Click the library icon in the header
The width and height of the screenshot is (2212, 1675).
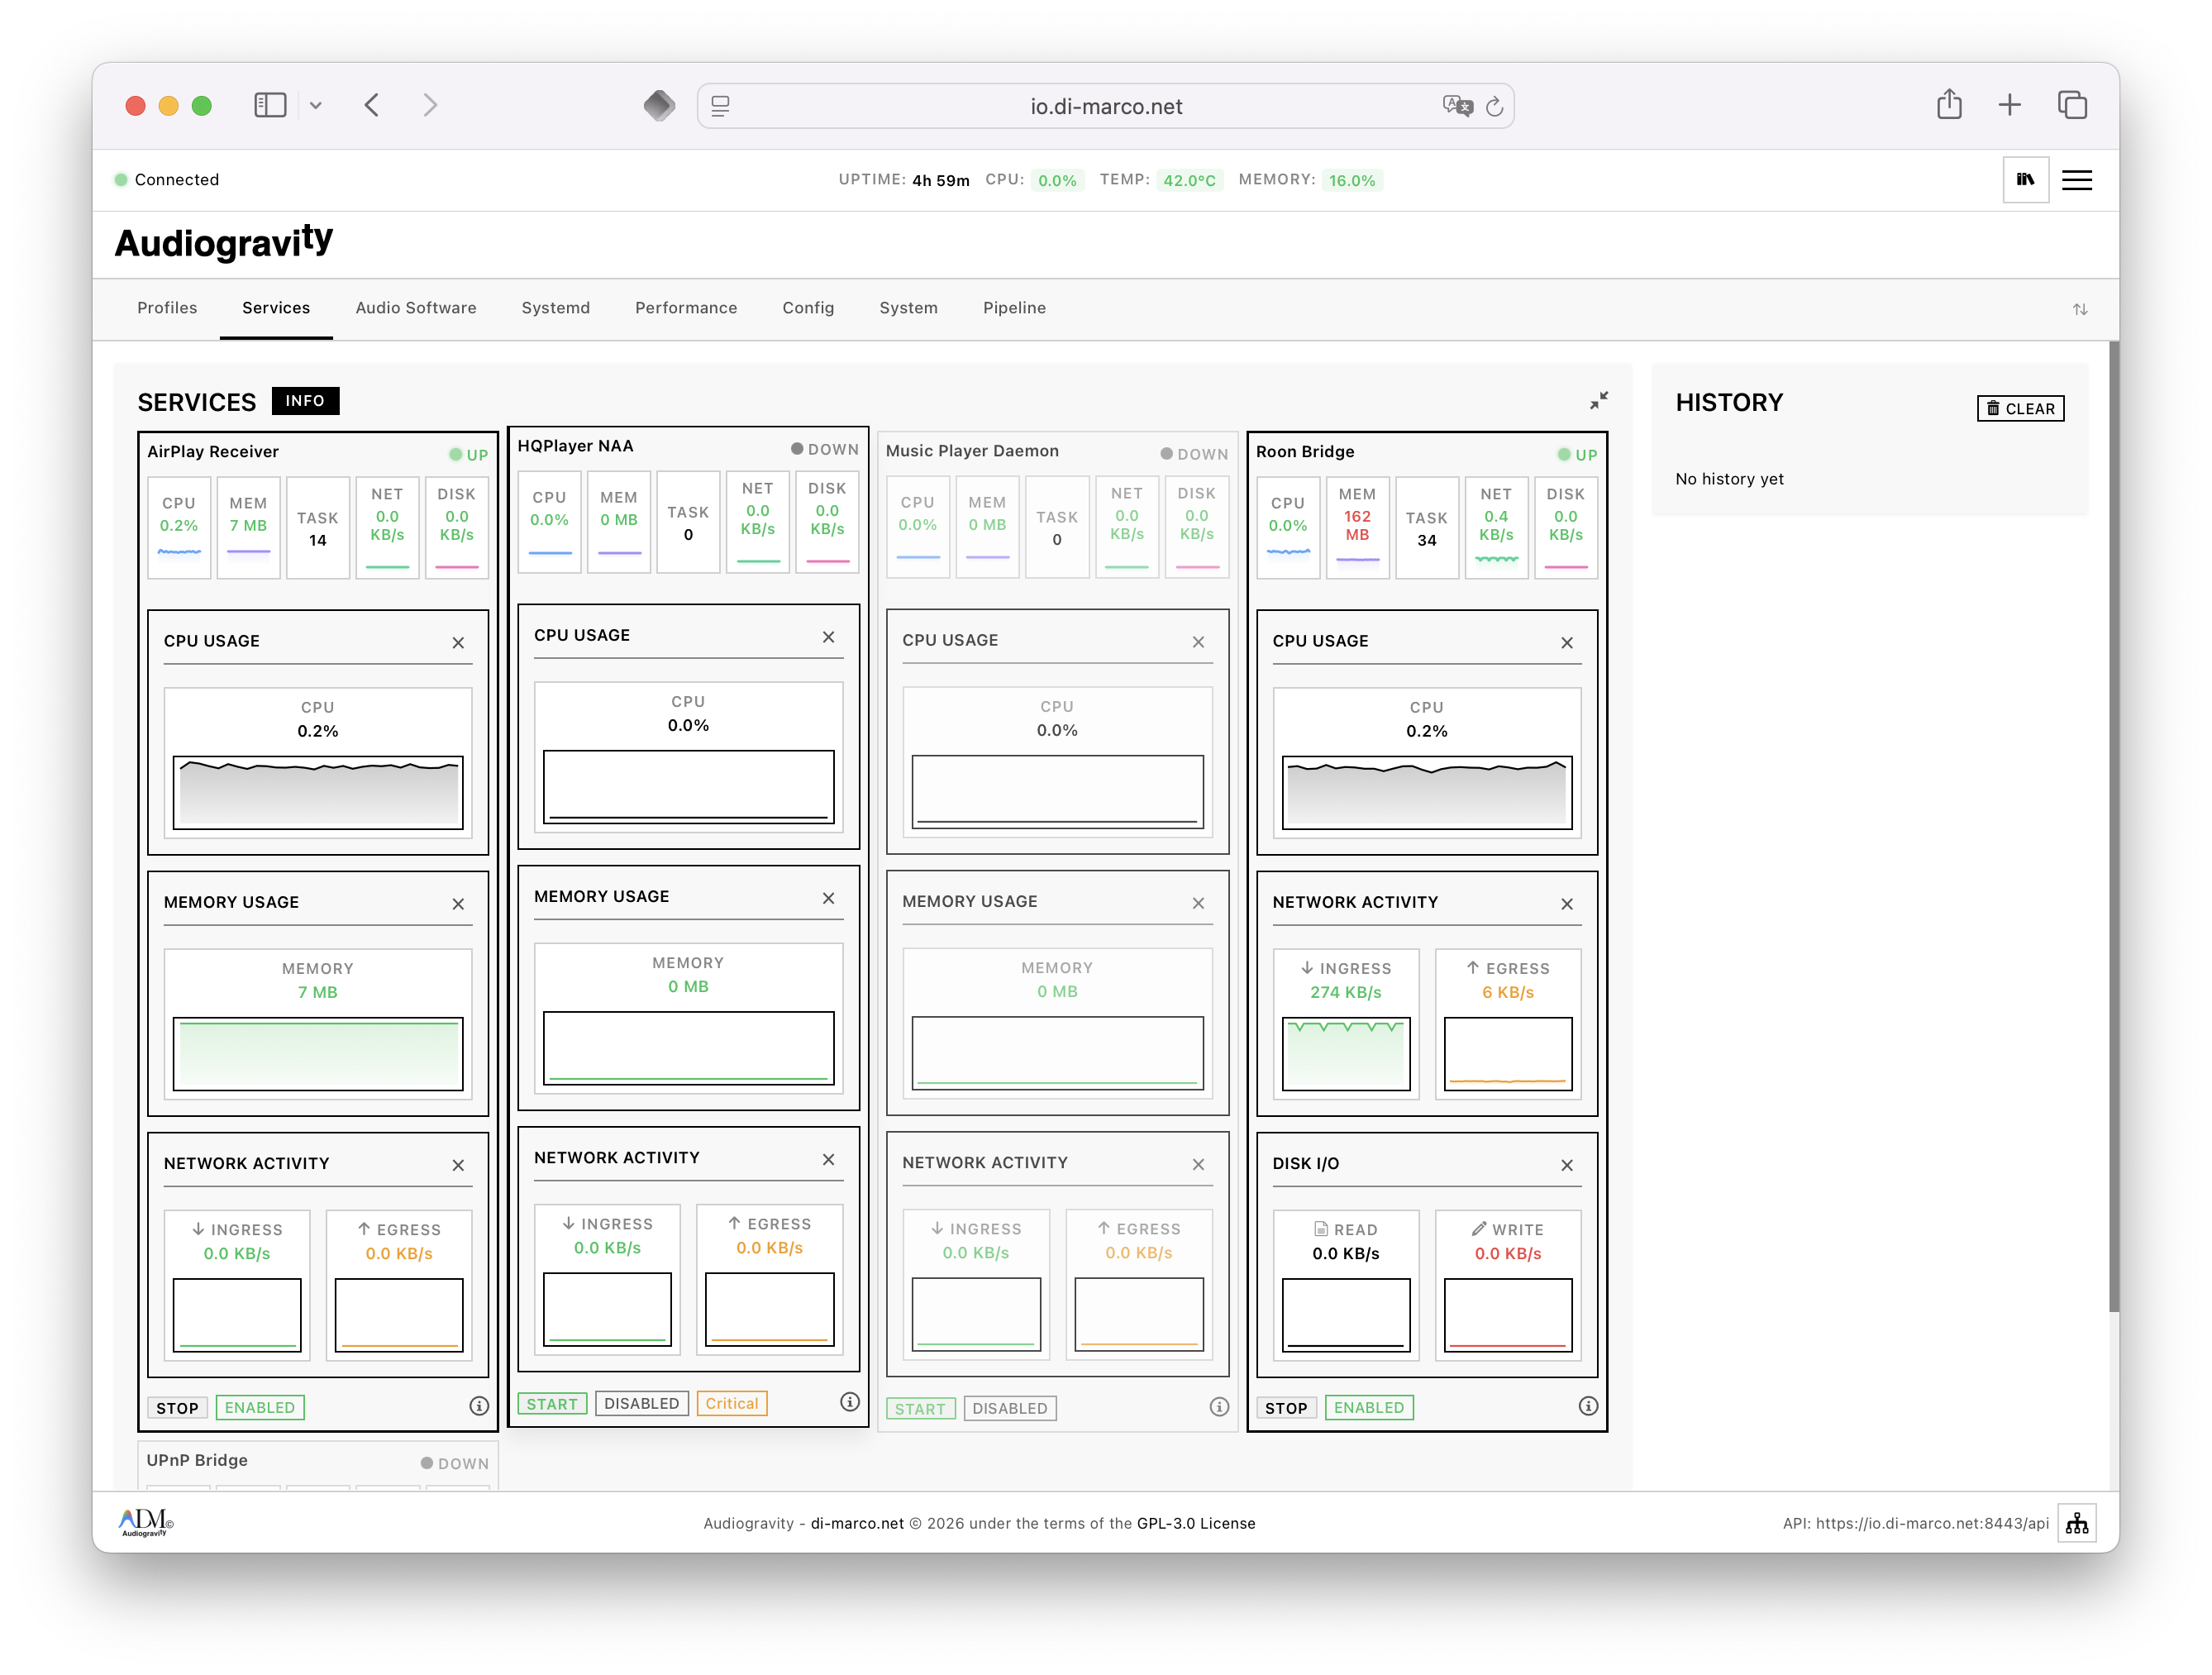point(2025,180)
